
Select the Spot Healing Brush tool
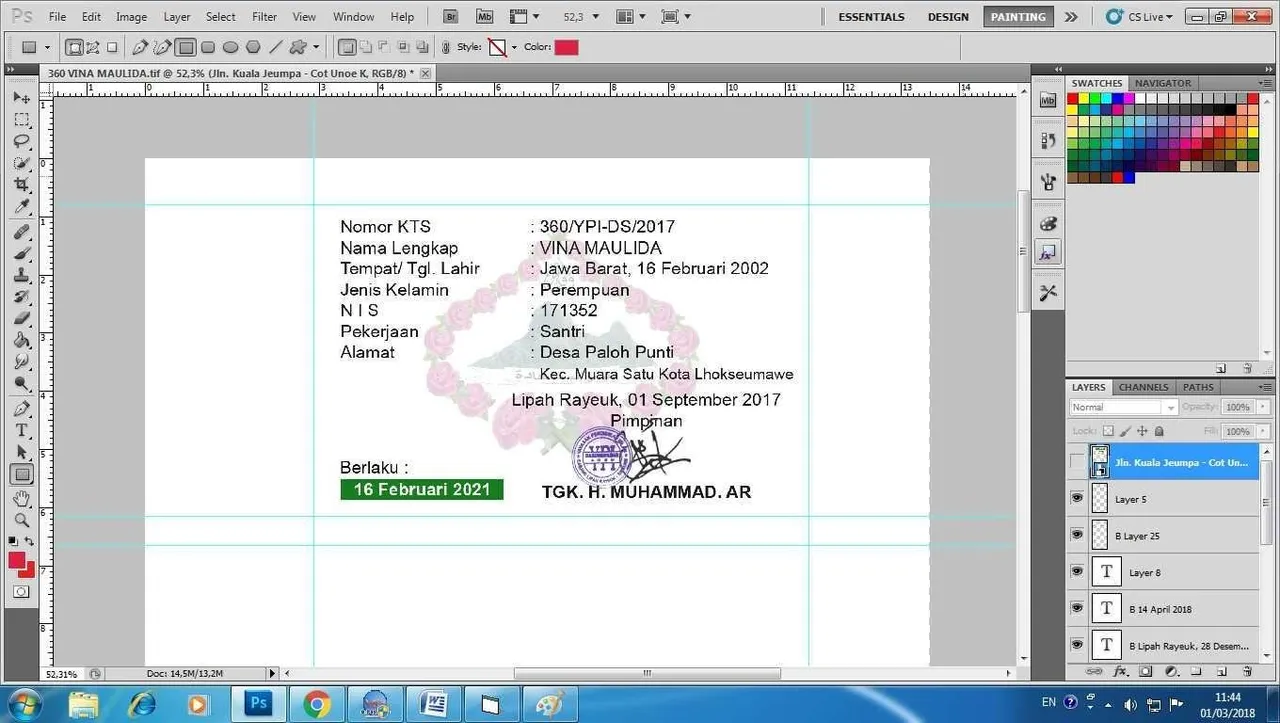click(x=21, y=232)
